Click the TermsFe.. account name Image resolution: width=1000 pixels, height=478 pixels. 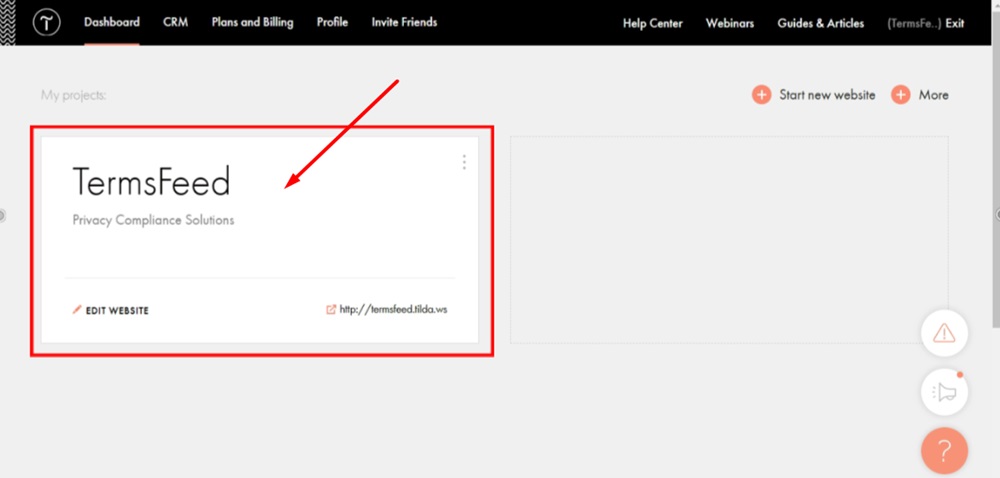point(915,24)
